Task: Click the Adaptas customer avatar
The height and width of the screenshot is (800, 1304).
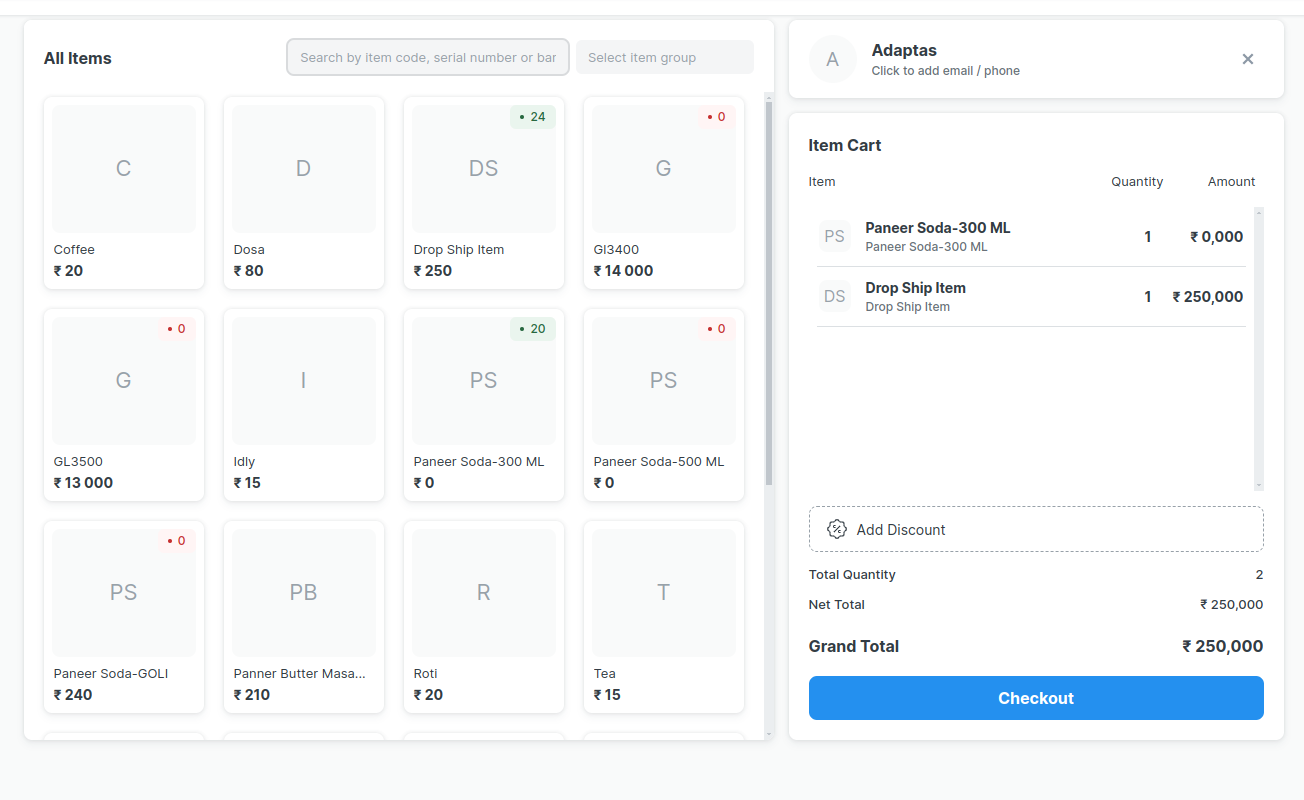Action: pyautogui.click(x=832, y=59)
